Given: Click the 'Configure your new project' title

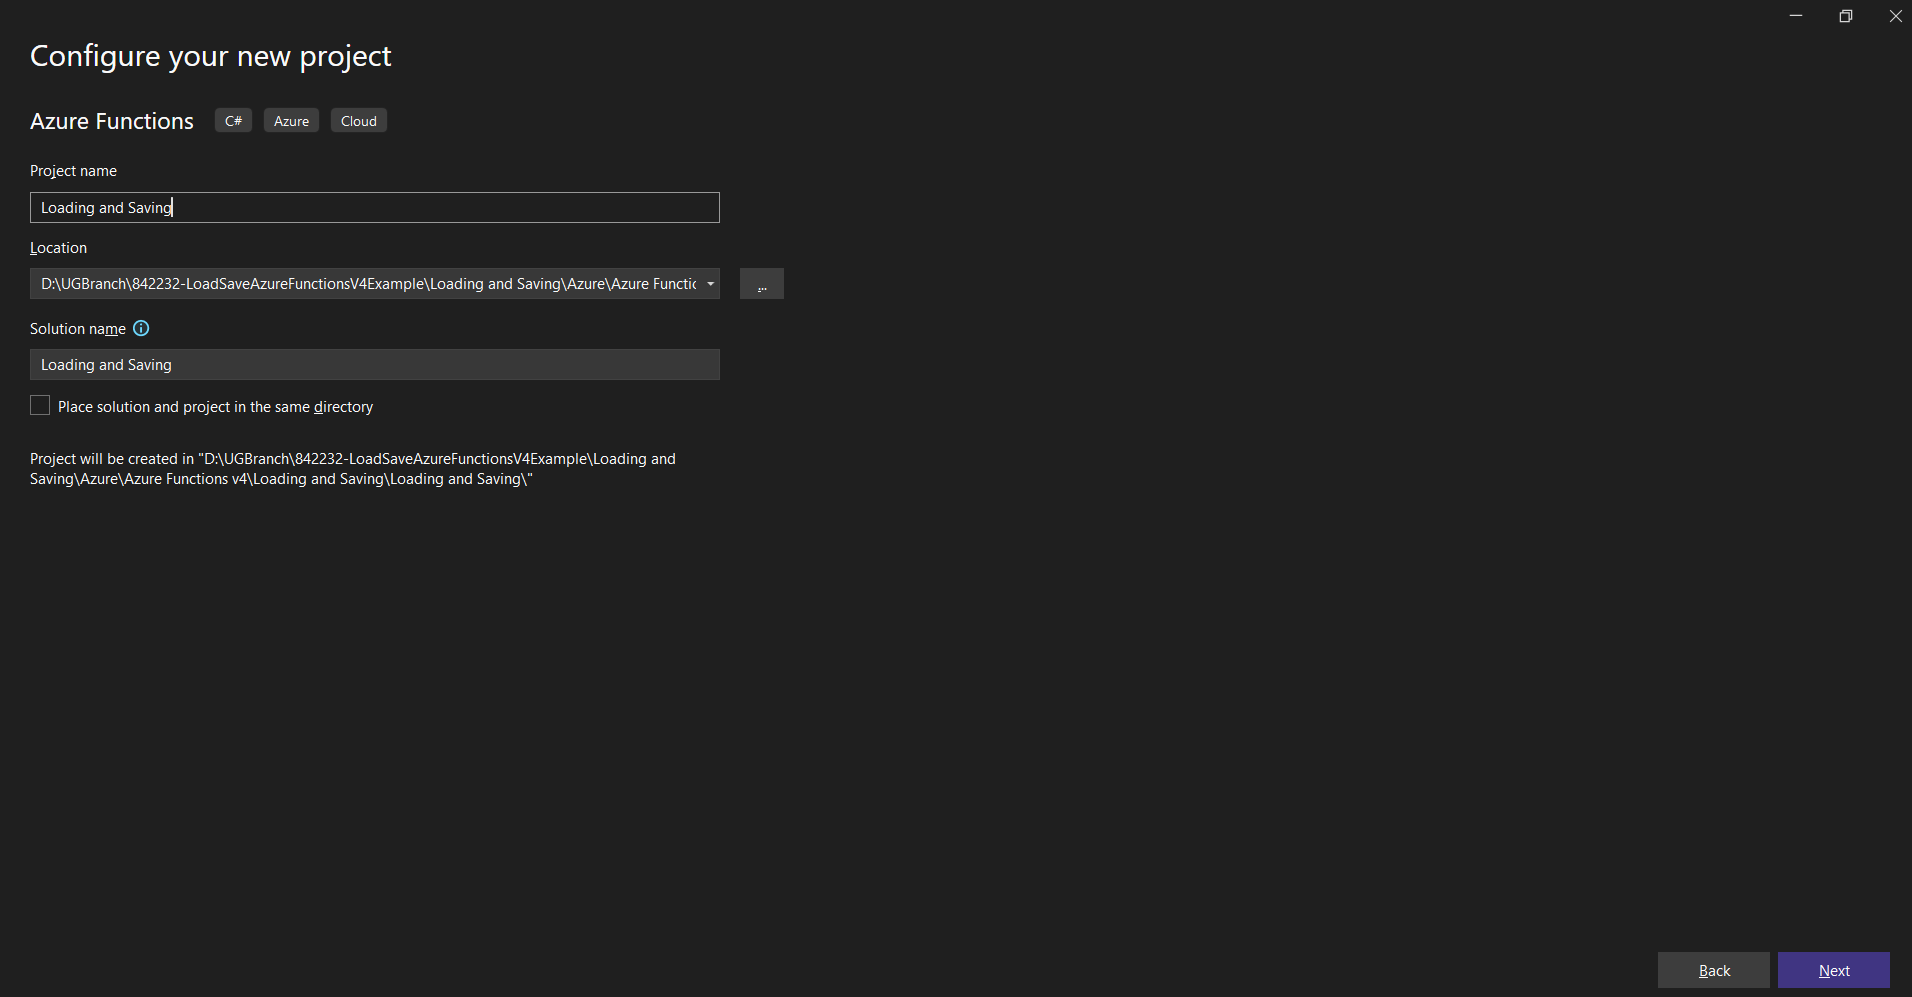Looking at the screenshot, I should [211, 56].
